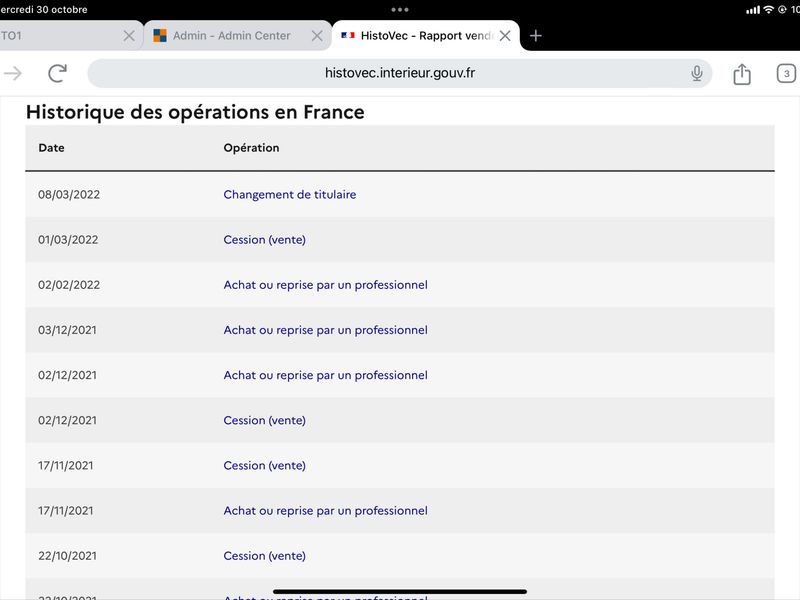Screen dimensions: 800x600
Task: Select the date 03/12/2021 cell
Action: tap(67, 330)
